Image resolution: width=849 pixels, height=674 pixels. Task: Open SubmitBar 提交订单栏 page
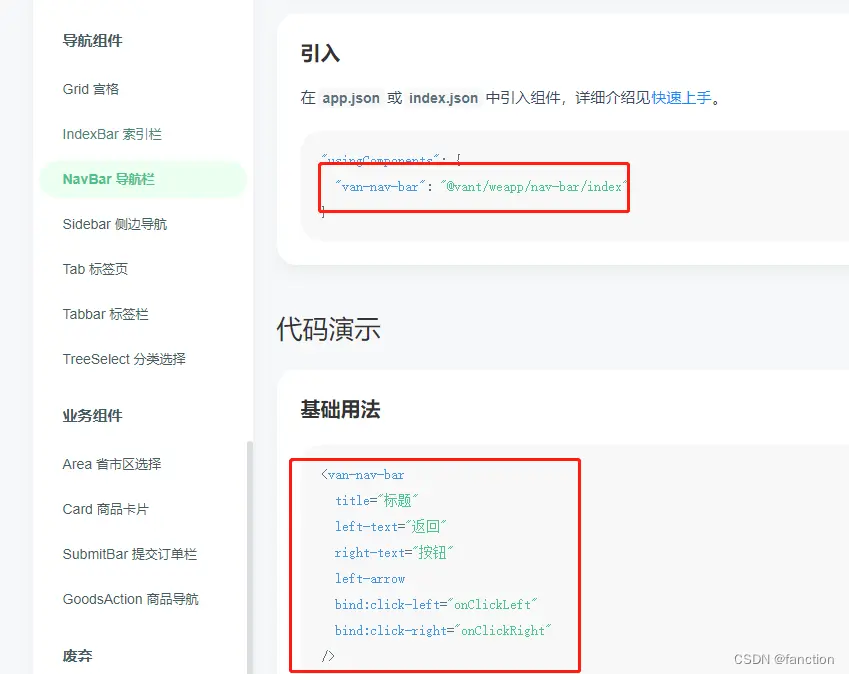tap(130, 554)
